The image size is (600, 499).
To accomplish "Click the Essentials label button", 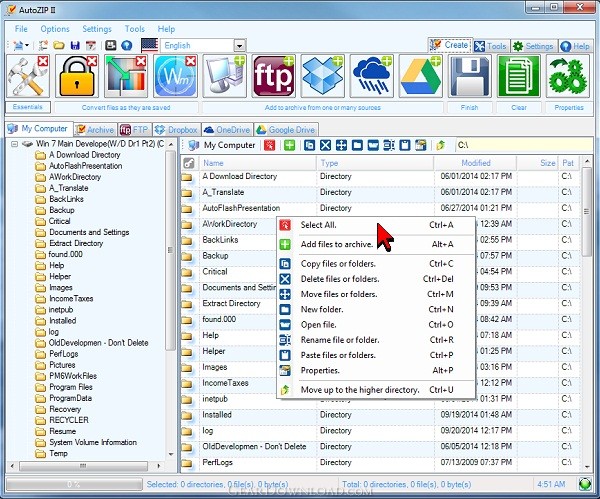I will [x=28, y=107].
